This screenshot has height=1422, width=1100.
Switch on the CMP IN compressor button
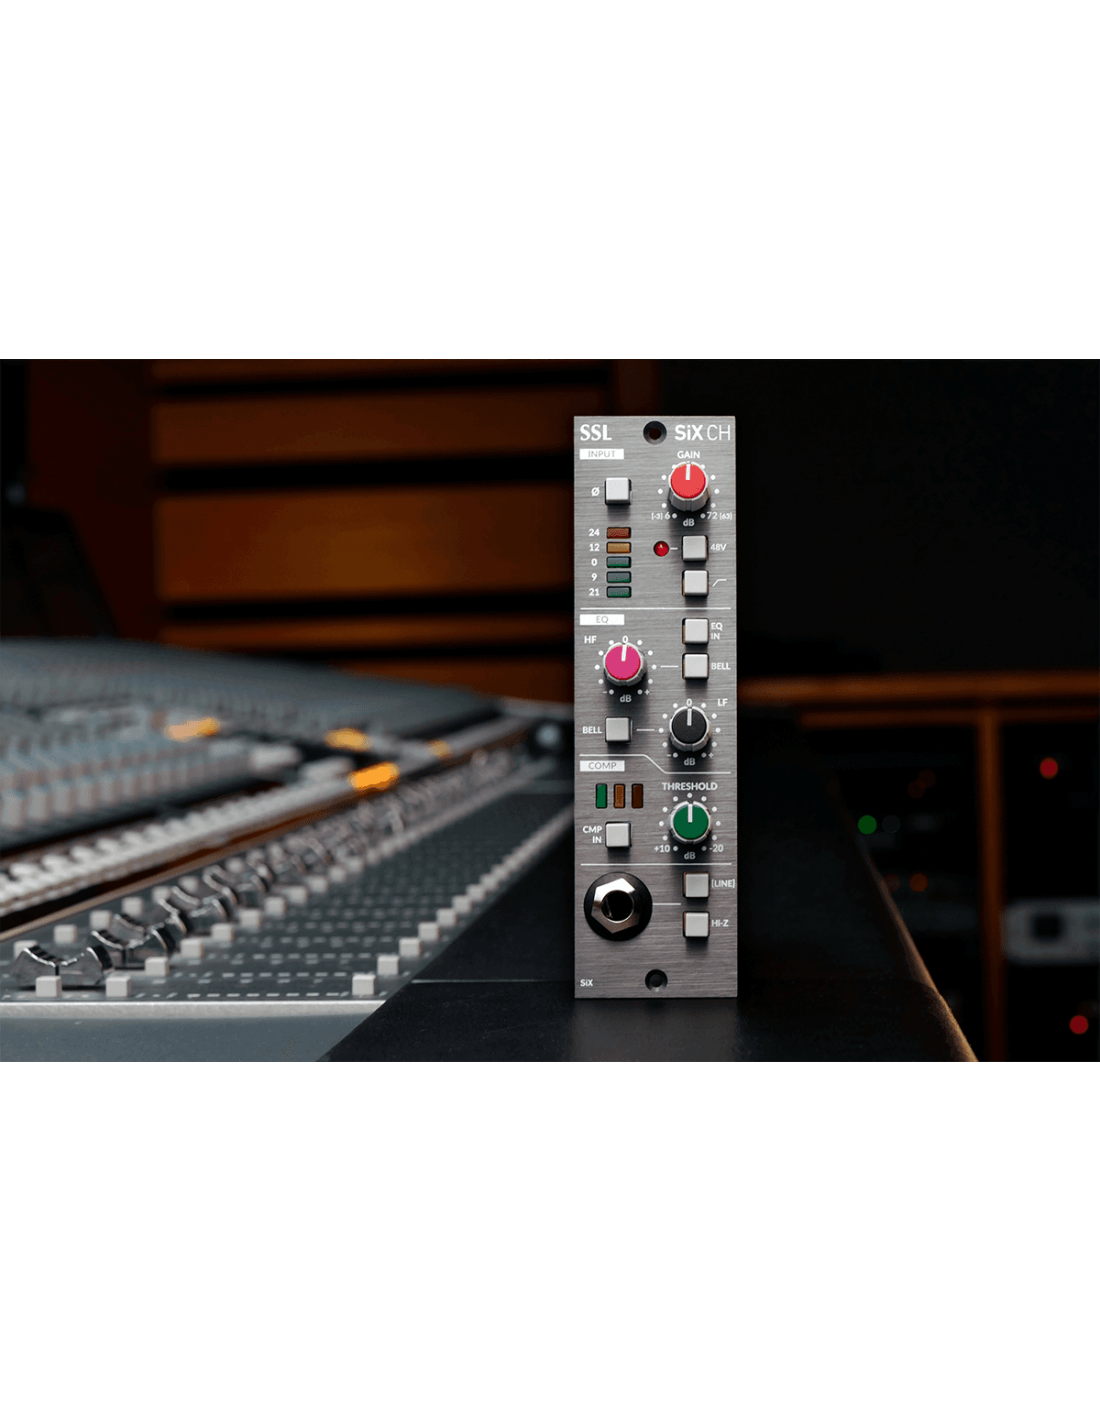[x=618, y=834]
